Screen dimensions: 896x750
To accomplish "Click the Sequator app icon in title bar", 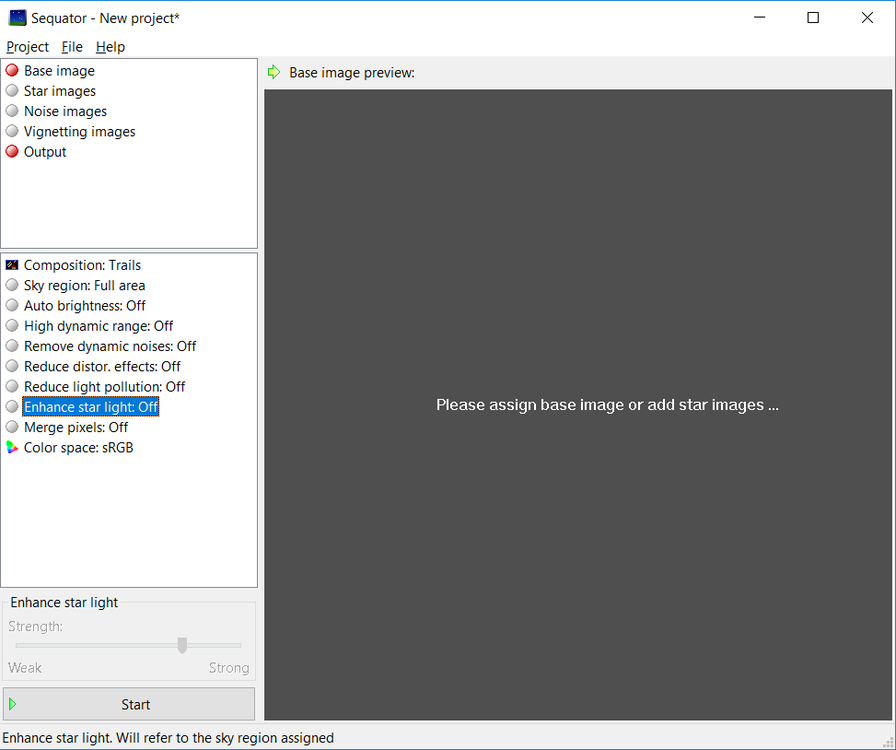I will tap(17, 18).
